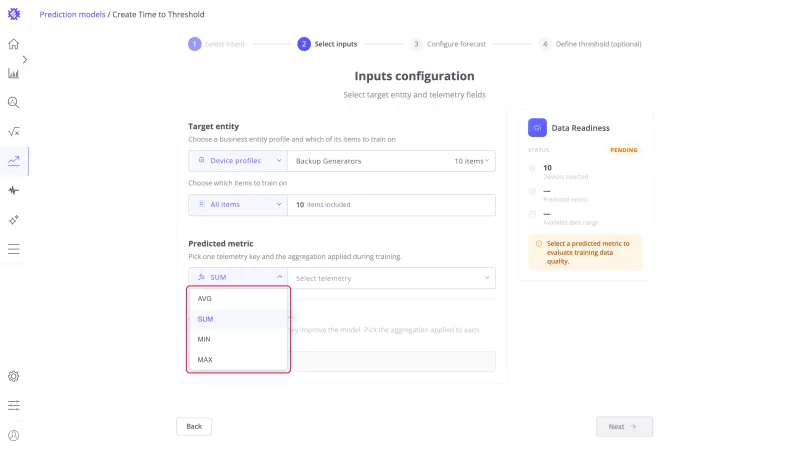The height and width of the screenshot is (450, 800).
Task: Click the 10 items included field
Action: tap(391, 205)
